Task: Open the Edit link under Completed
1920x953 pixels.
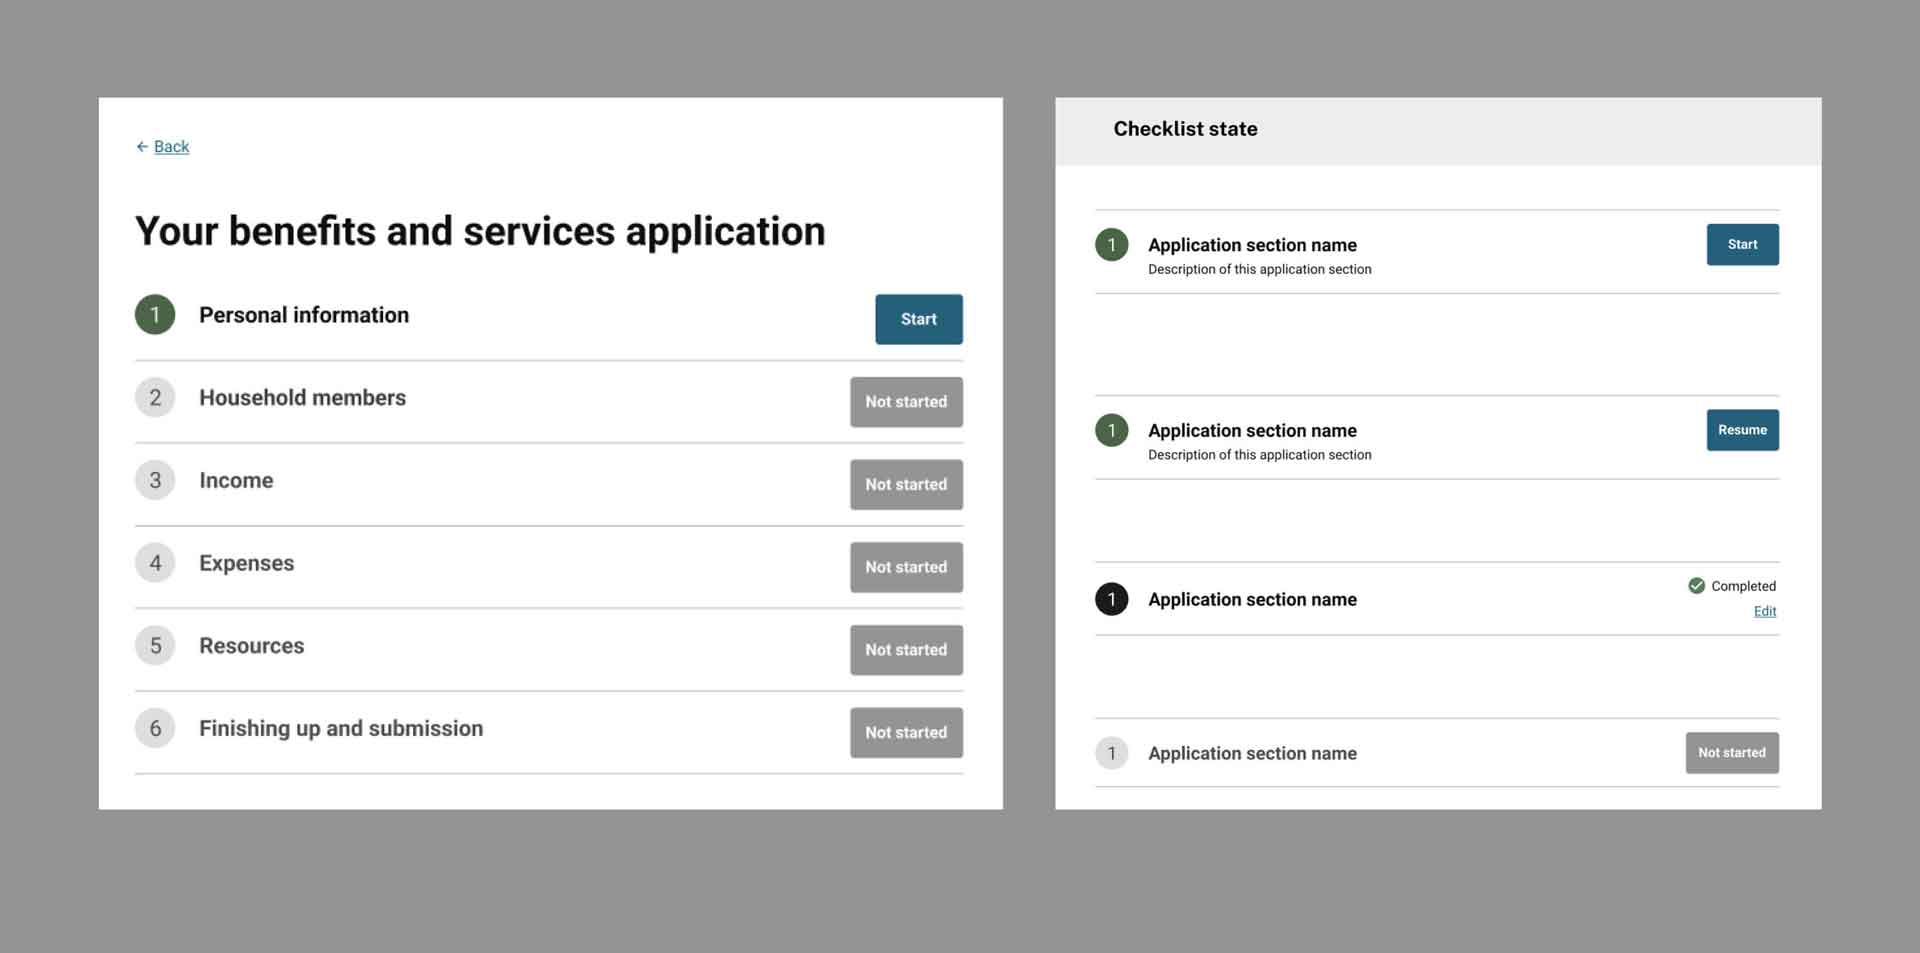Action: 1764,612
